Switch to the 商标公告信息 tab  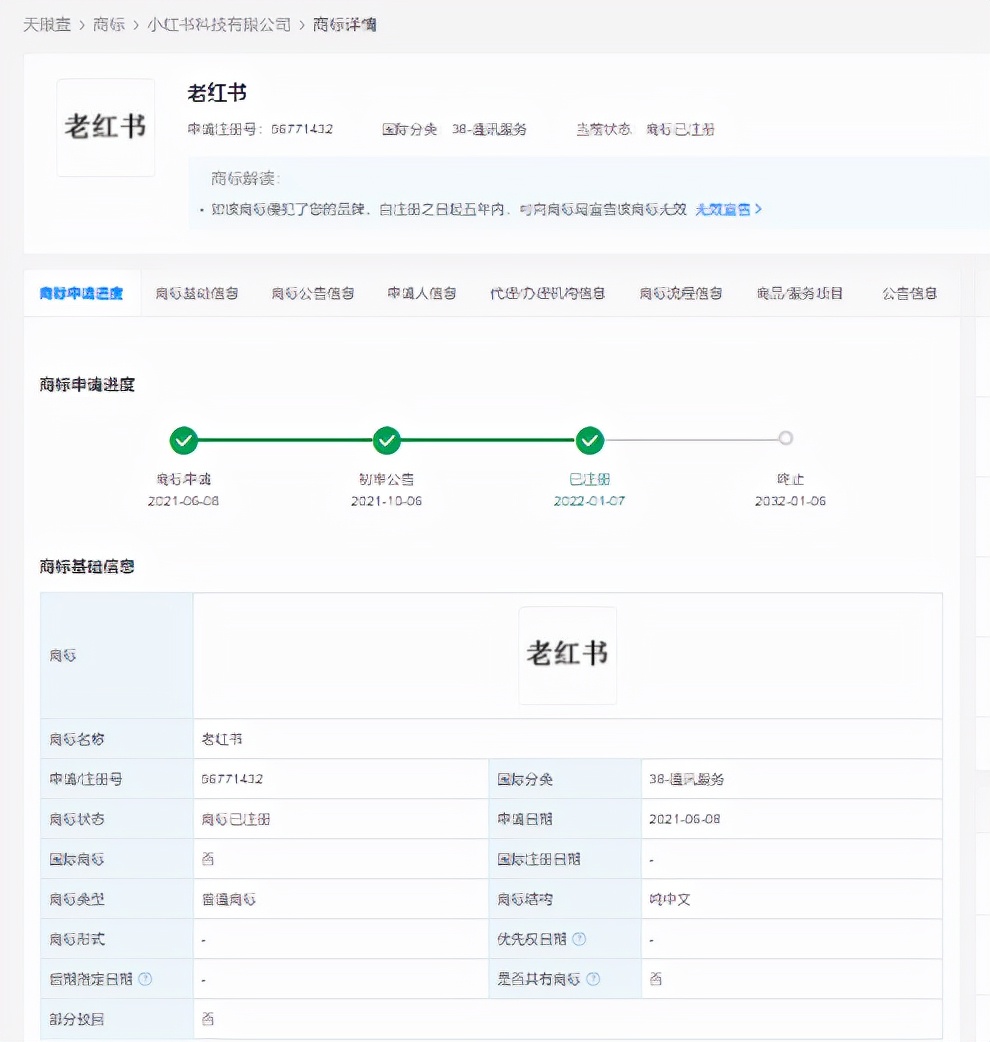coord(312,293)
